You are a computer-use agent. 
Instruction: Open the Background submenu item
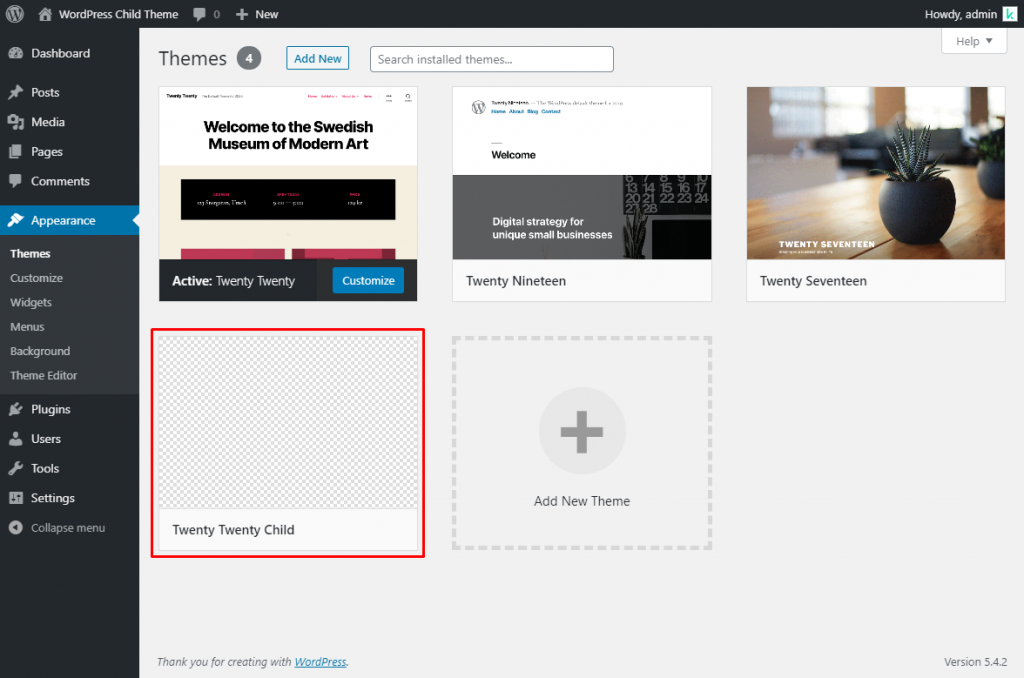[x=40, y=351]
